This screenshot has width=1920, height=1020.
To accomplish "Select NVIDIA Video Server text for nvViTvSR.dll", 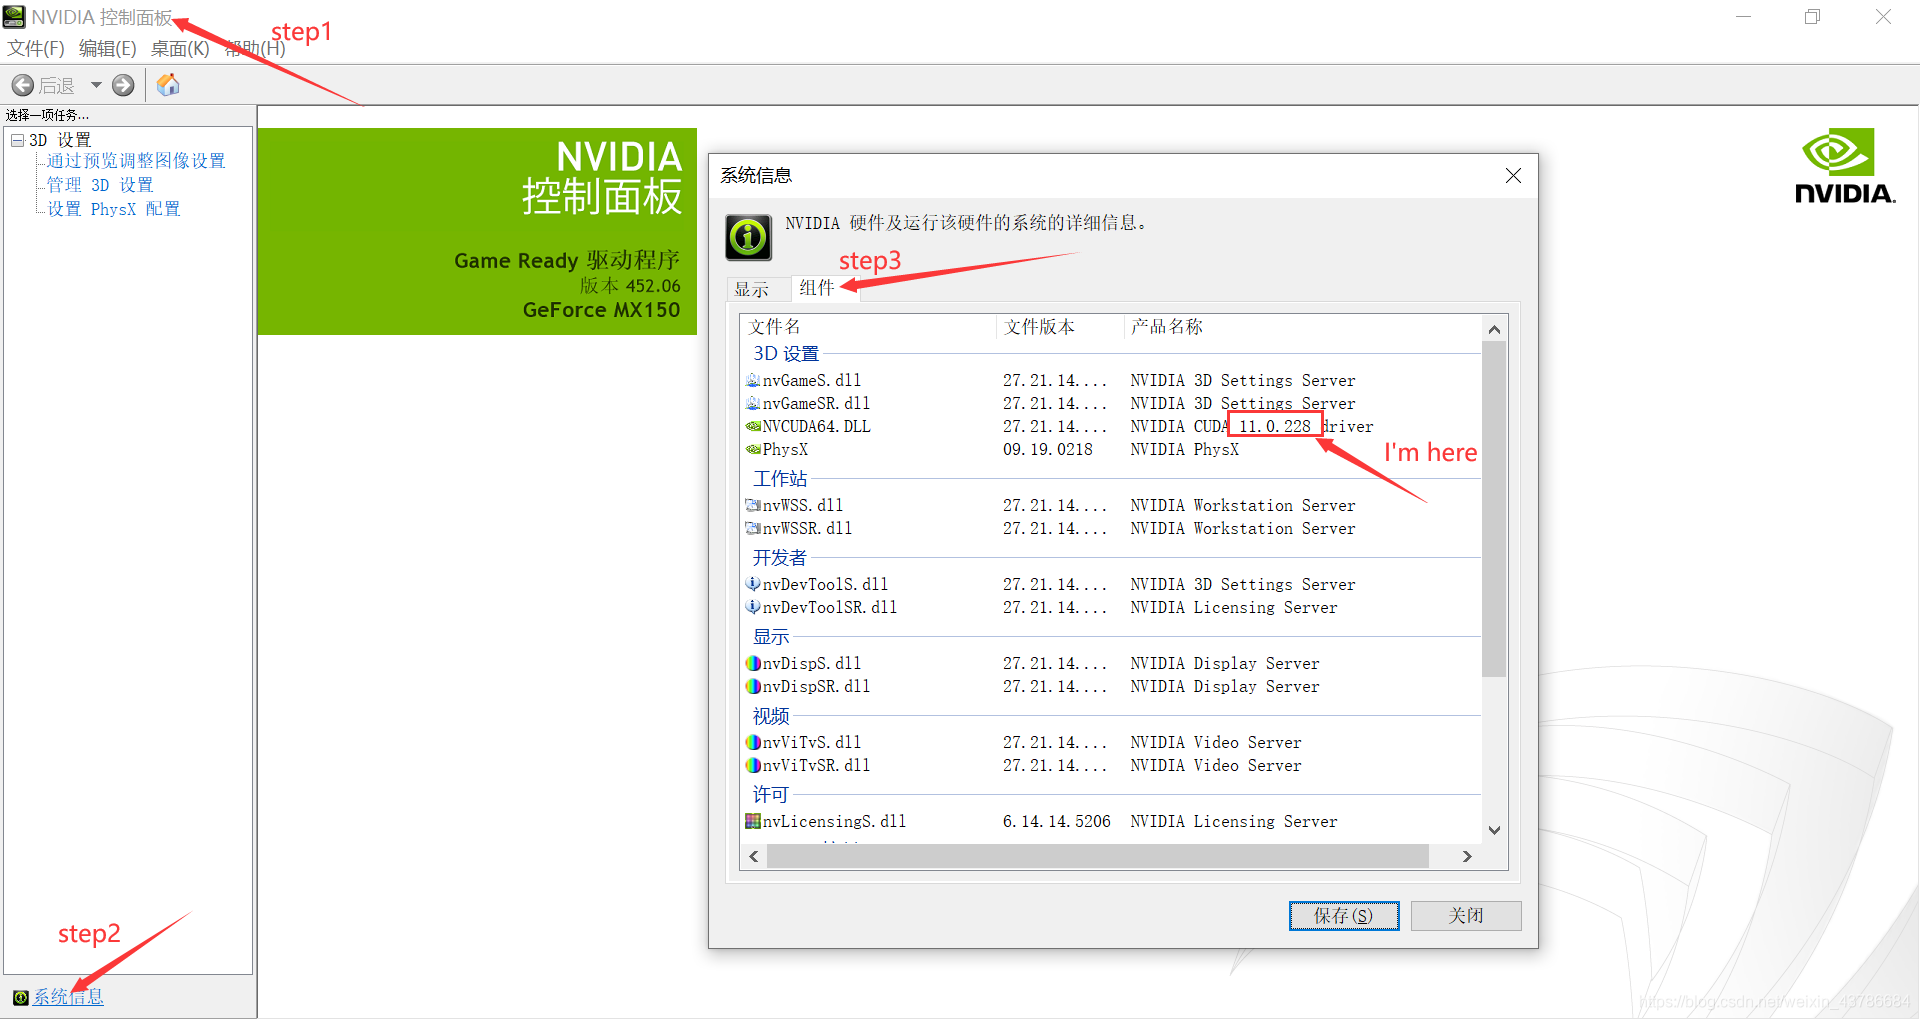I will click(x=1216, y=766).
